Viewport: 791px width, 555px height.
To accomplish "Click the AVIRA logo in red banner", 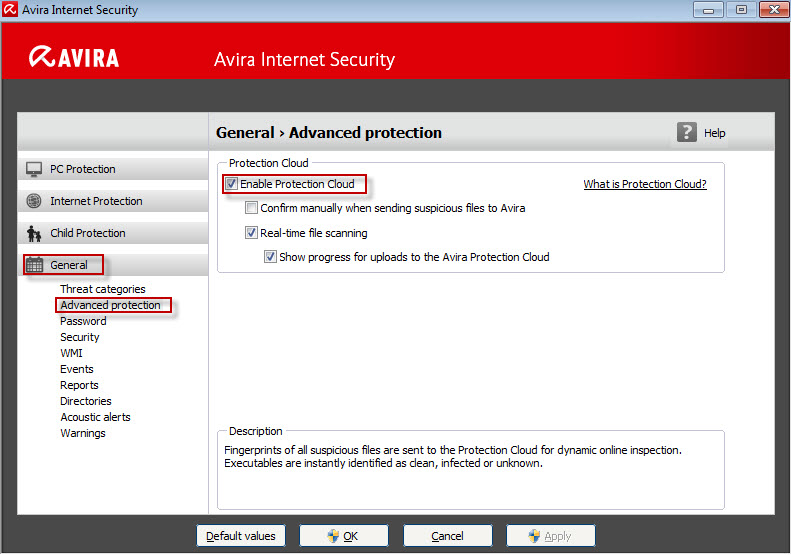I will (74, 57).
